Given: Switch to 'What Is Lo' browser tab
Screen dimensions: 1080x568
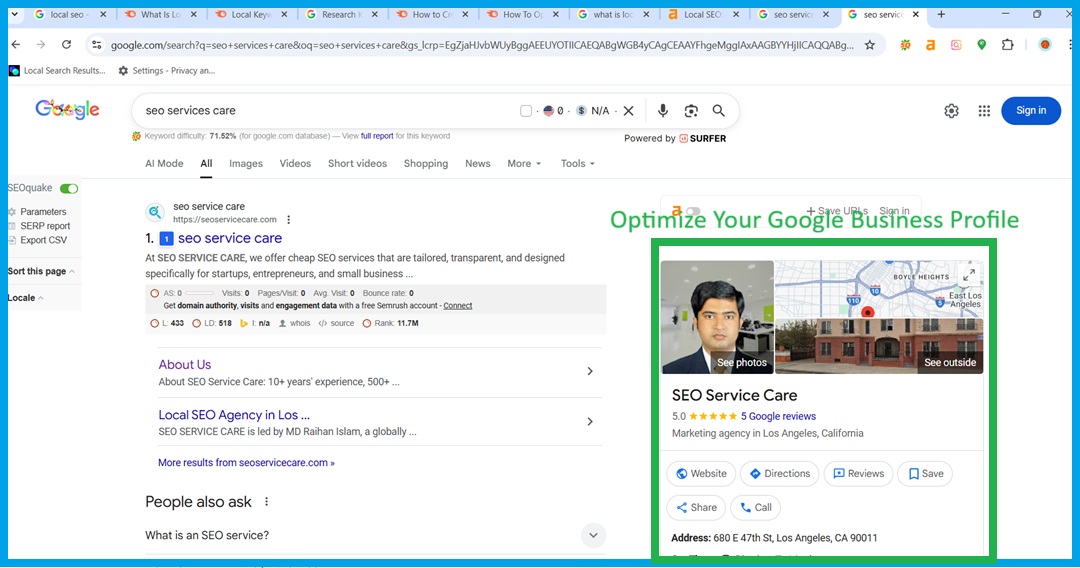Looking at the screenshot, I should [160, 14].
